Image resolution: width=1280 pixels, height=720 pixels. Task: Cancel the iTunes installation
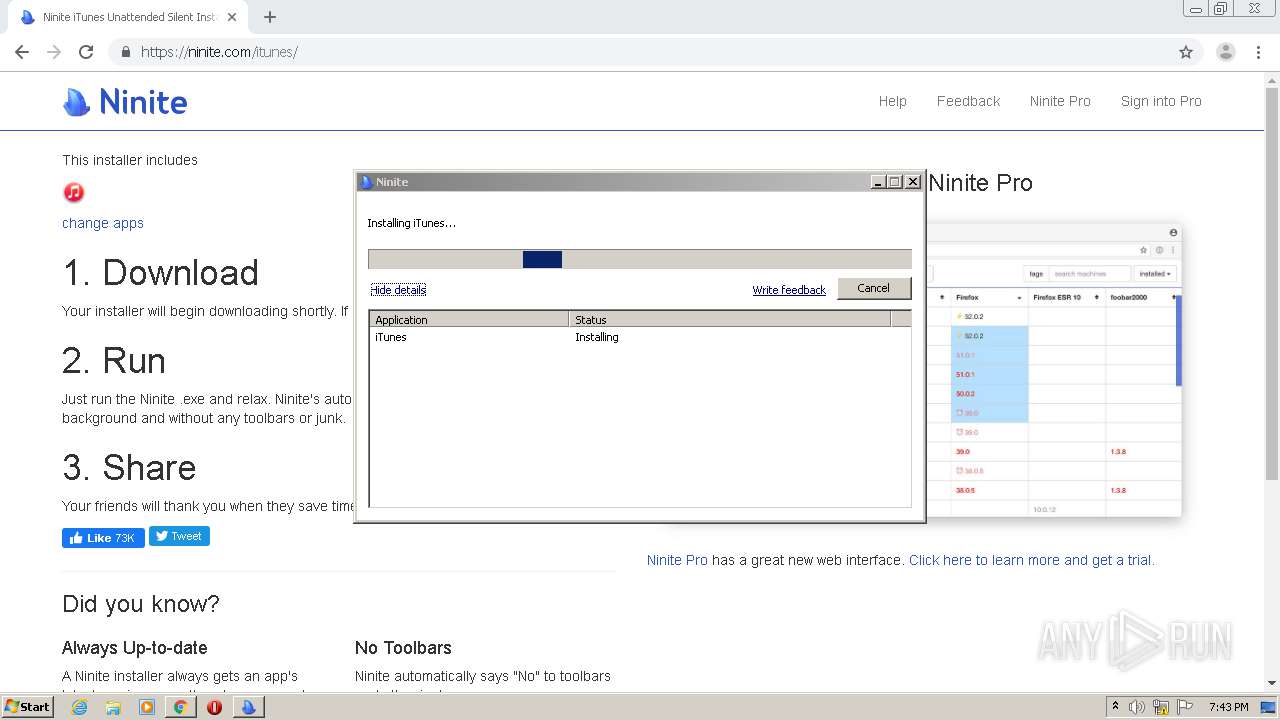(x=873, y=288)
